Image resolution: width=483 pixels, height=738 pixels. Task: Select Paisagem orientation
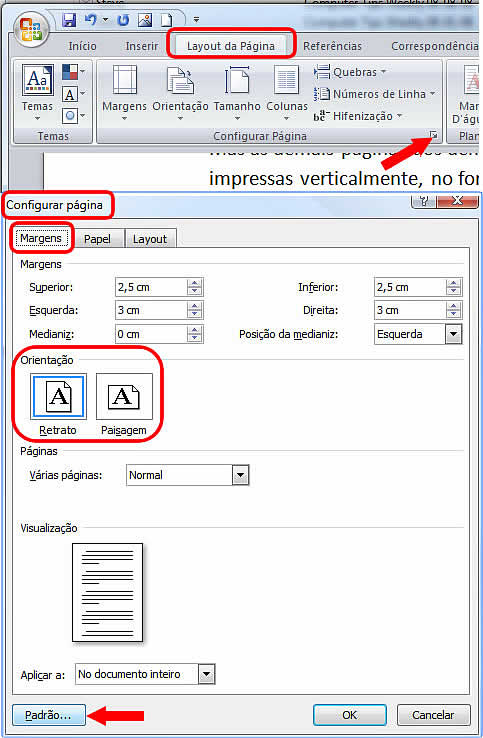point(124,396)
